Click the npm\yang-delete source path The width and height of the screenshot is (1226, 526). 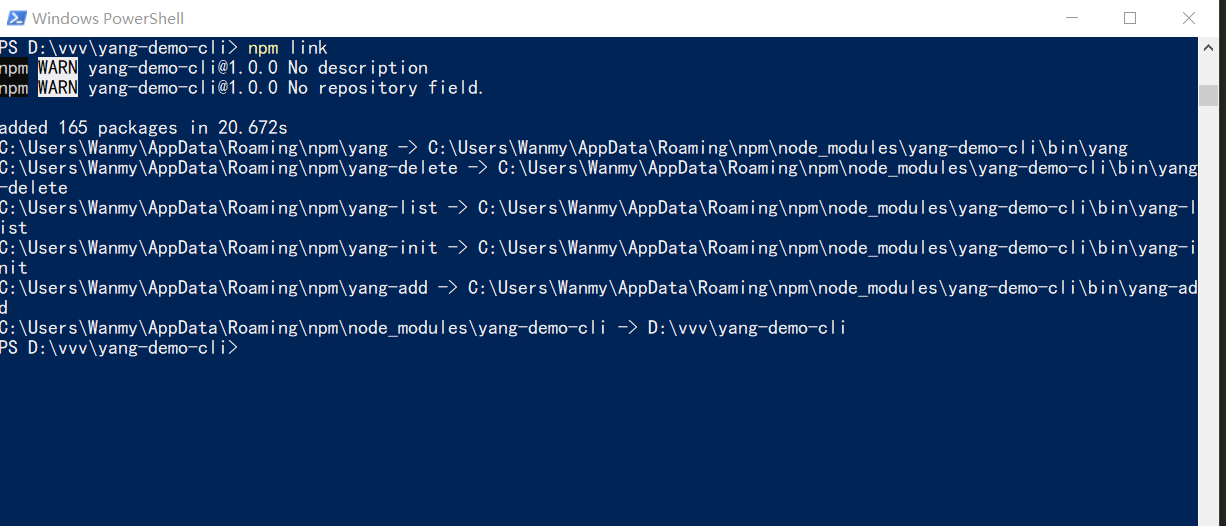click(228, 168)
